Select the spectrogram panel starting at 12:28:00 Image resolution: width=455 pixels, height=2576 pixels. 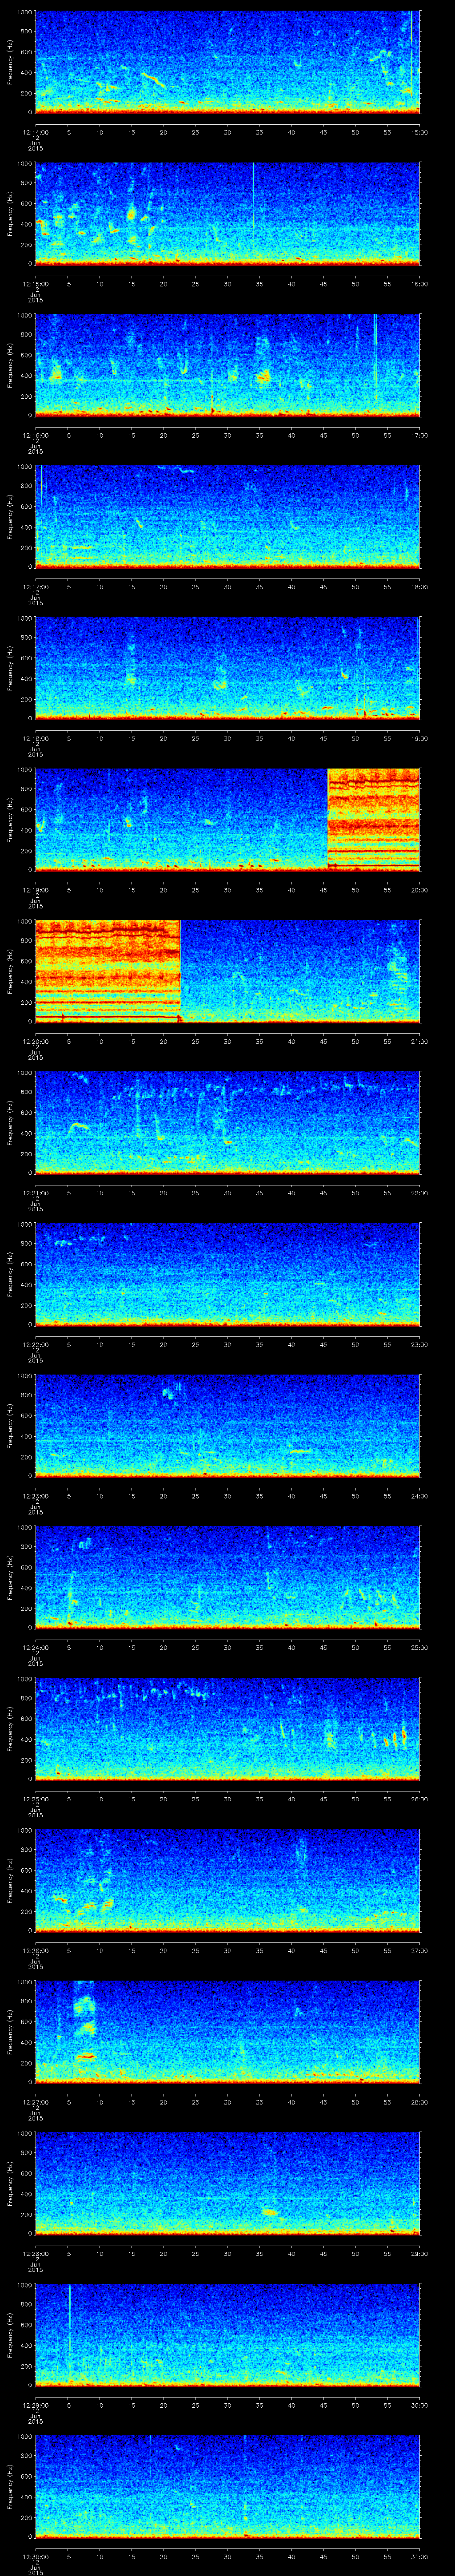[x=228, y=2183]
